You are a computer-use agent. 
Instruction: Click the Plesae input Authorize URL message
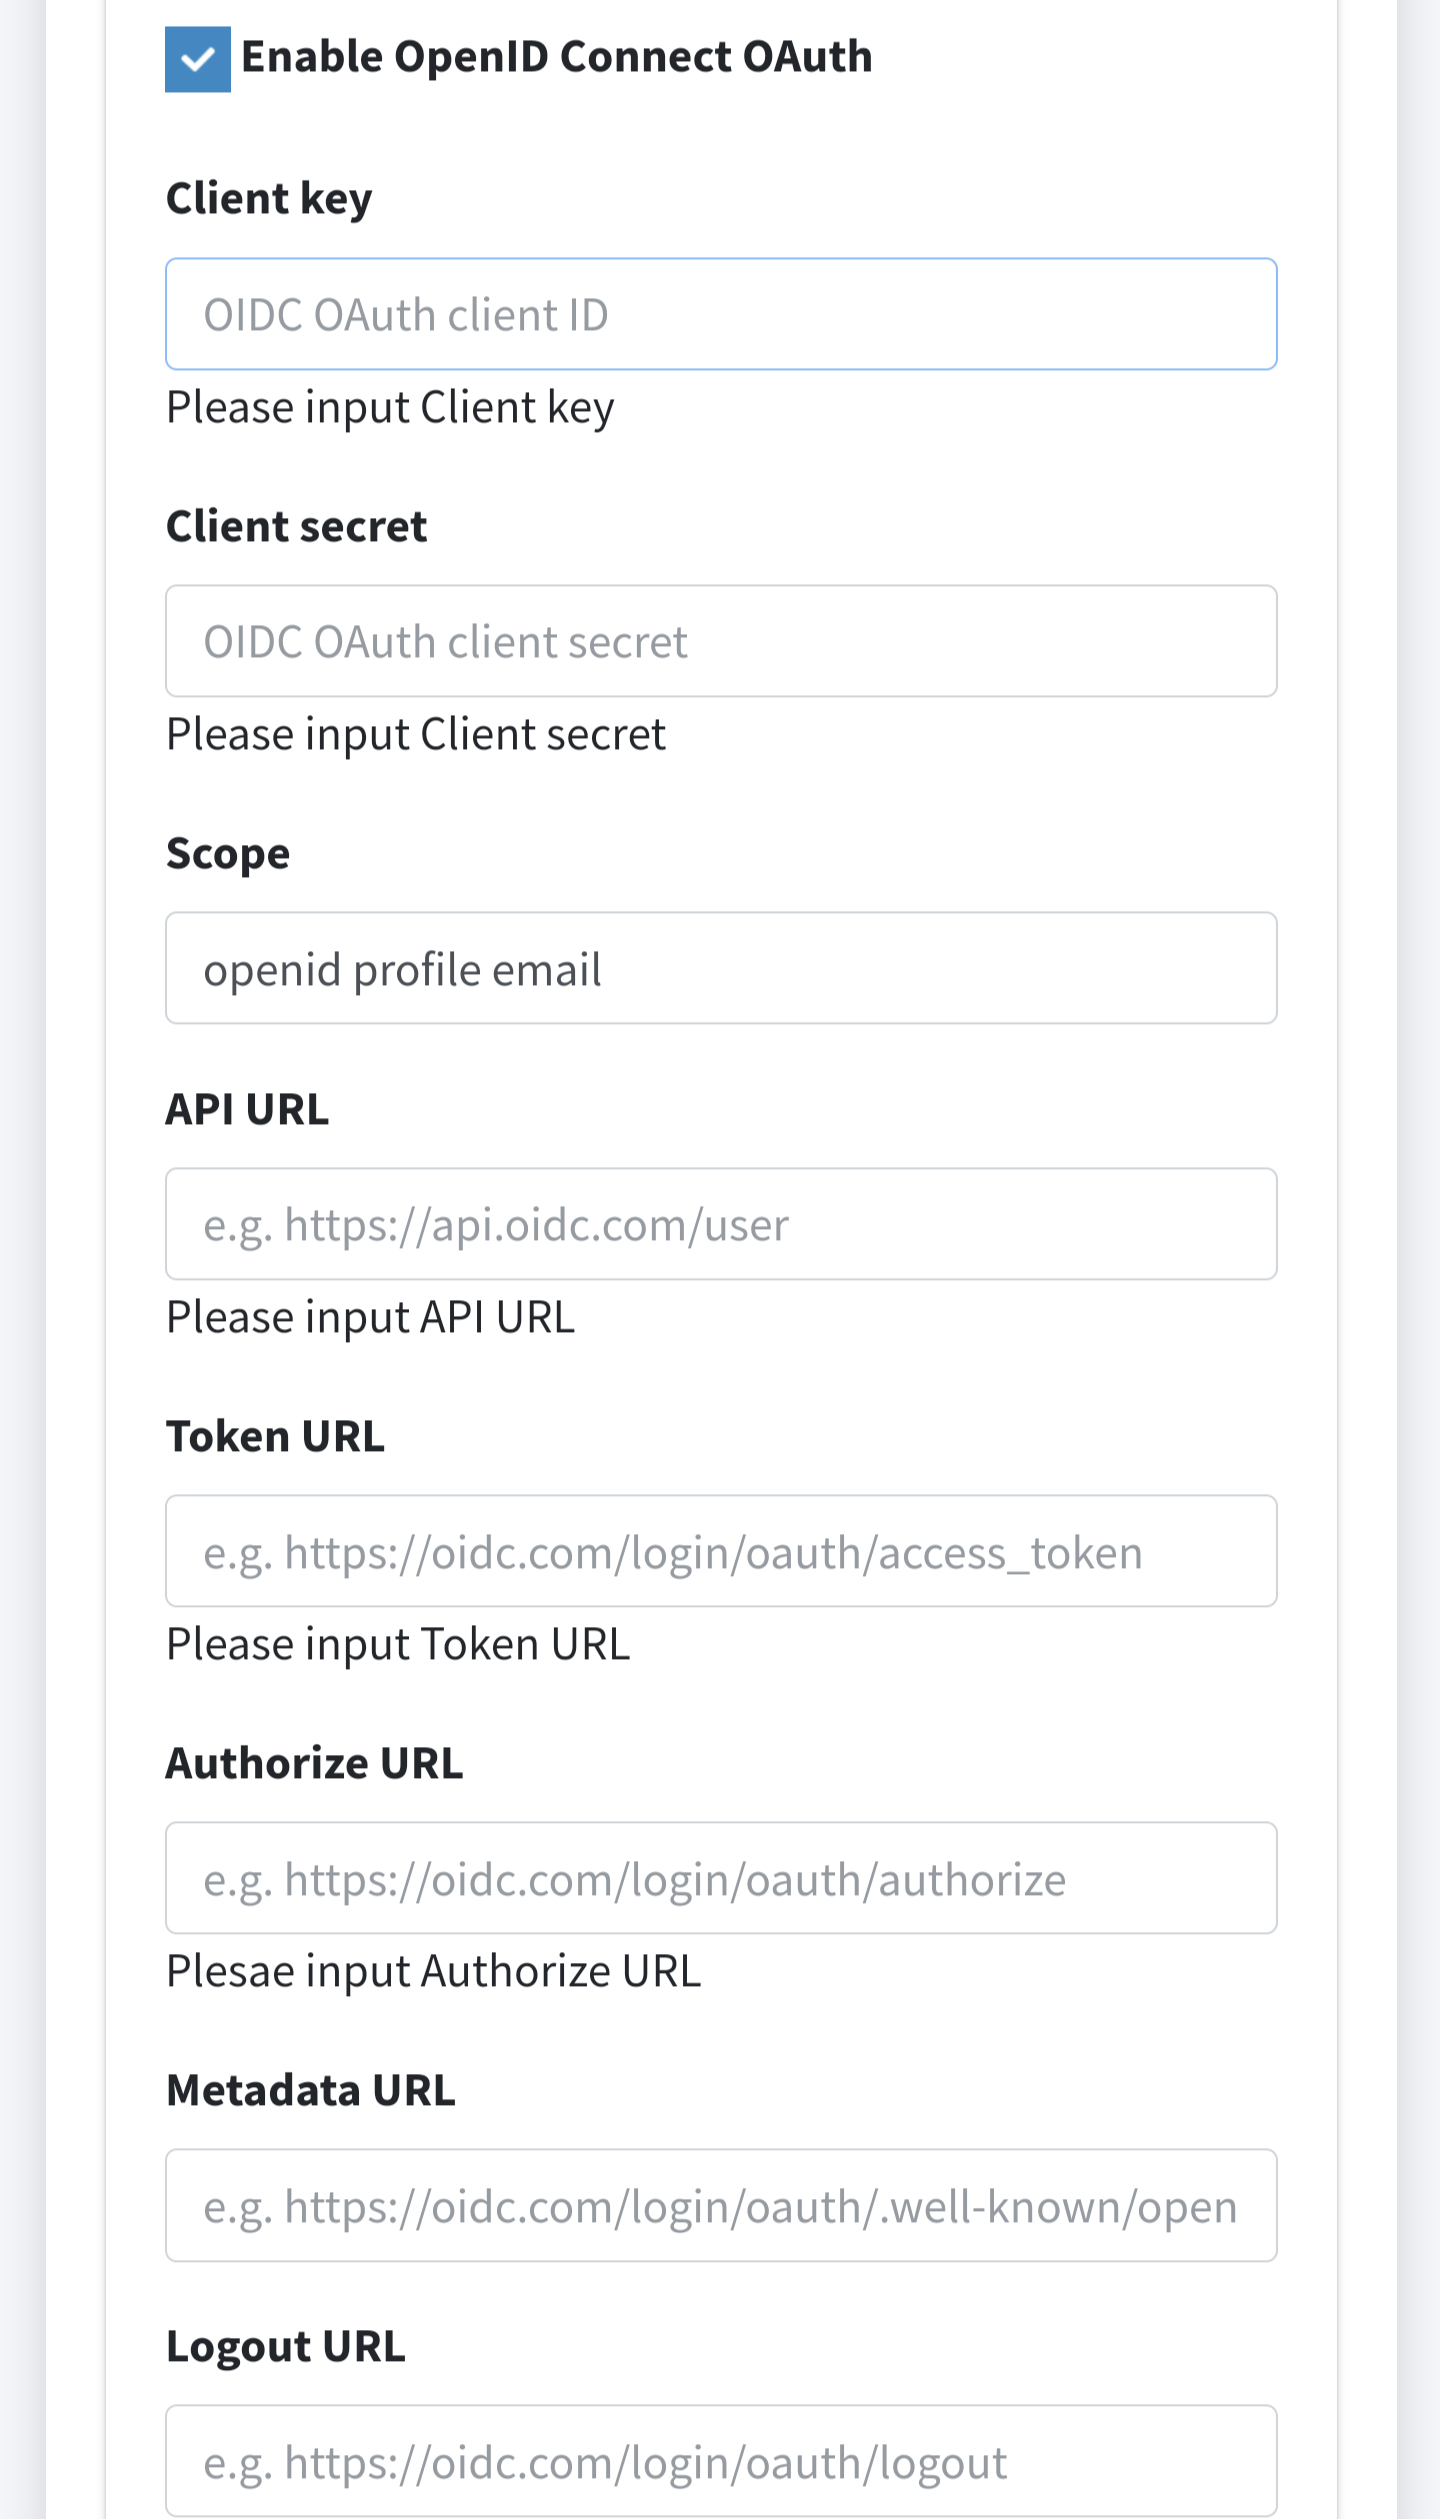[433, 1968]
